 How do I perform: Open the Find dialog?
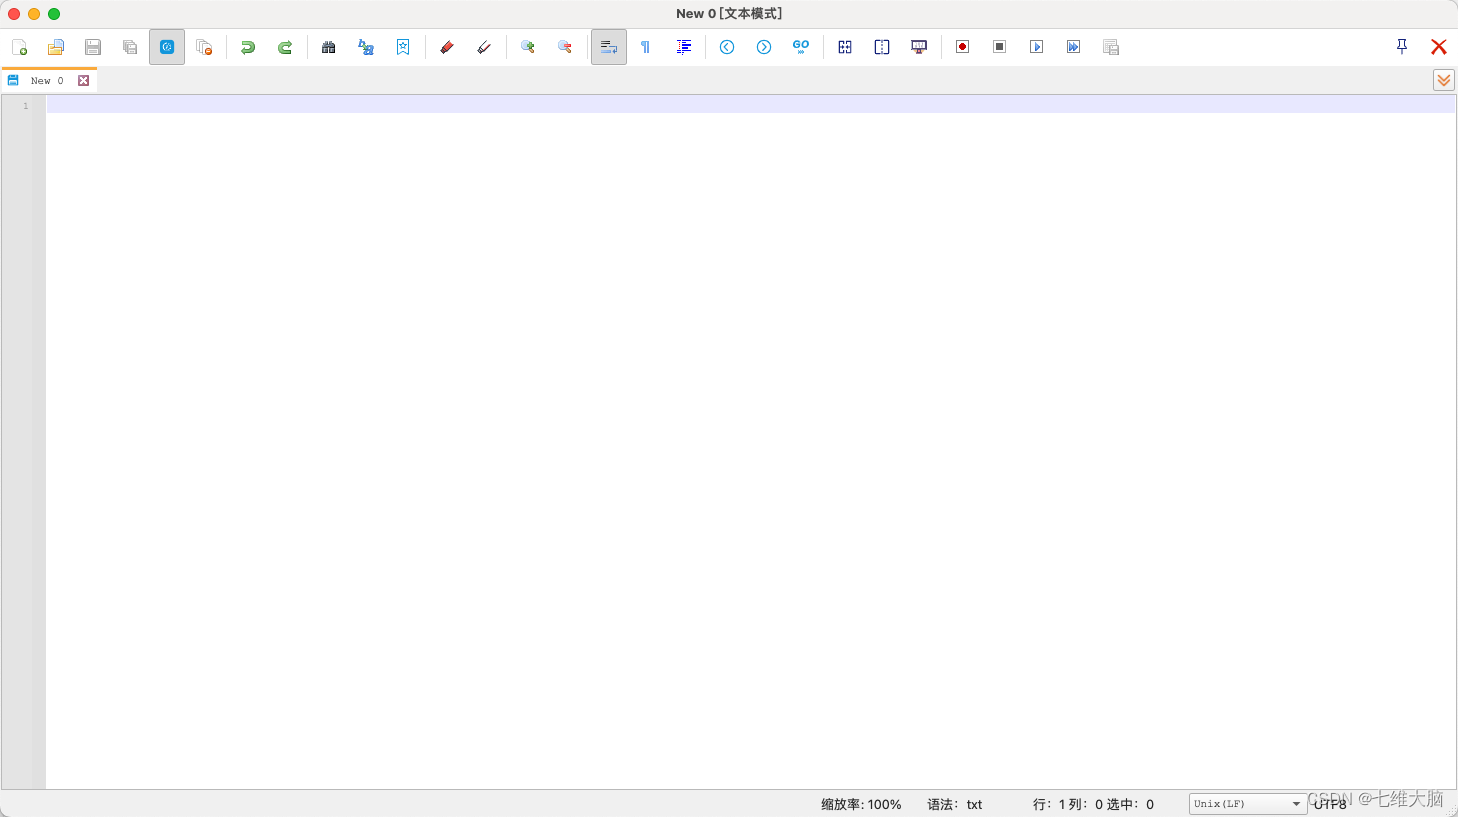[x=328, y=47]
